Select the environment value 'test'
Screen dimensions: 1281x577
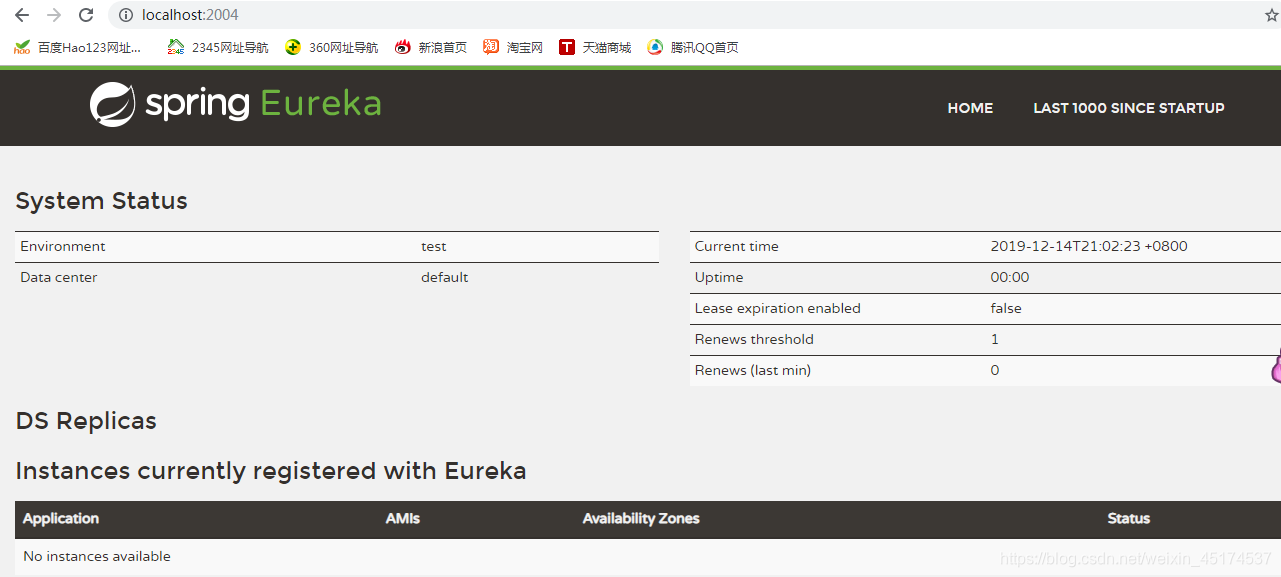pyautogui.click(x=434, y=247)
